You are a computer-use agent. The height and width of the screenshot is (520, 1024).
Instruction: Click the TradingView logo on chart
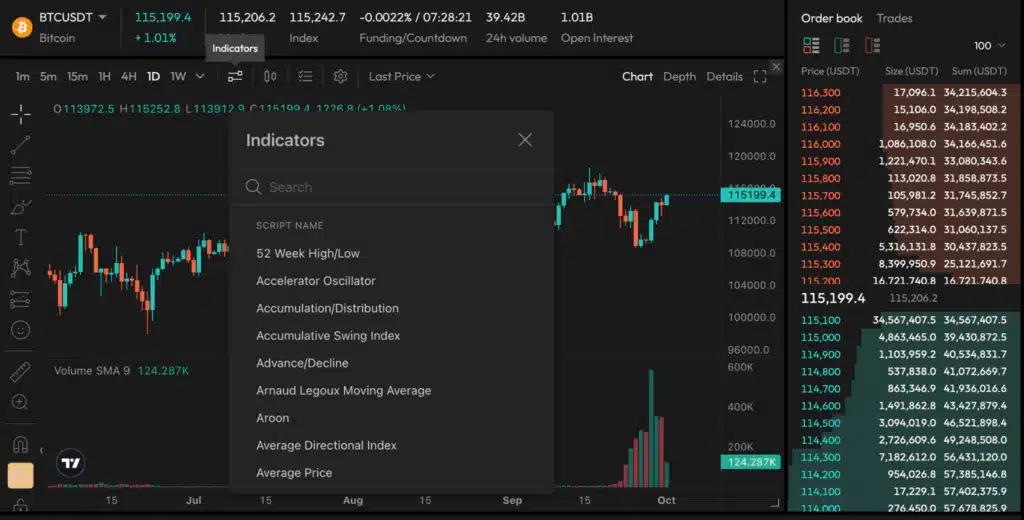(x=71, y=463)
